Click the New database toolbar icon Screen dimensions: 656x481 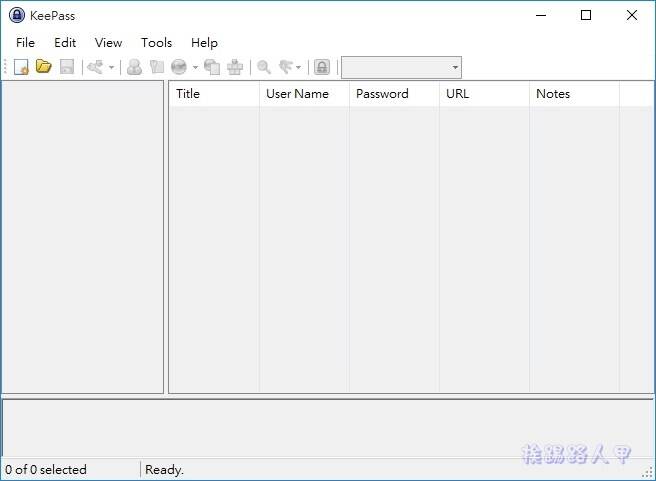coord(21,67)
